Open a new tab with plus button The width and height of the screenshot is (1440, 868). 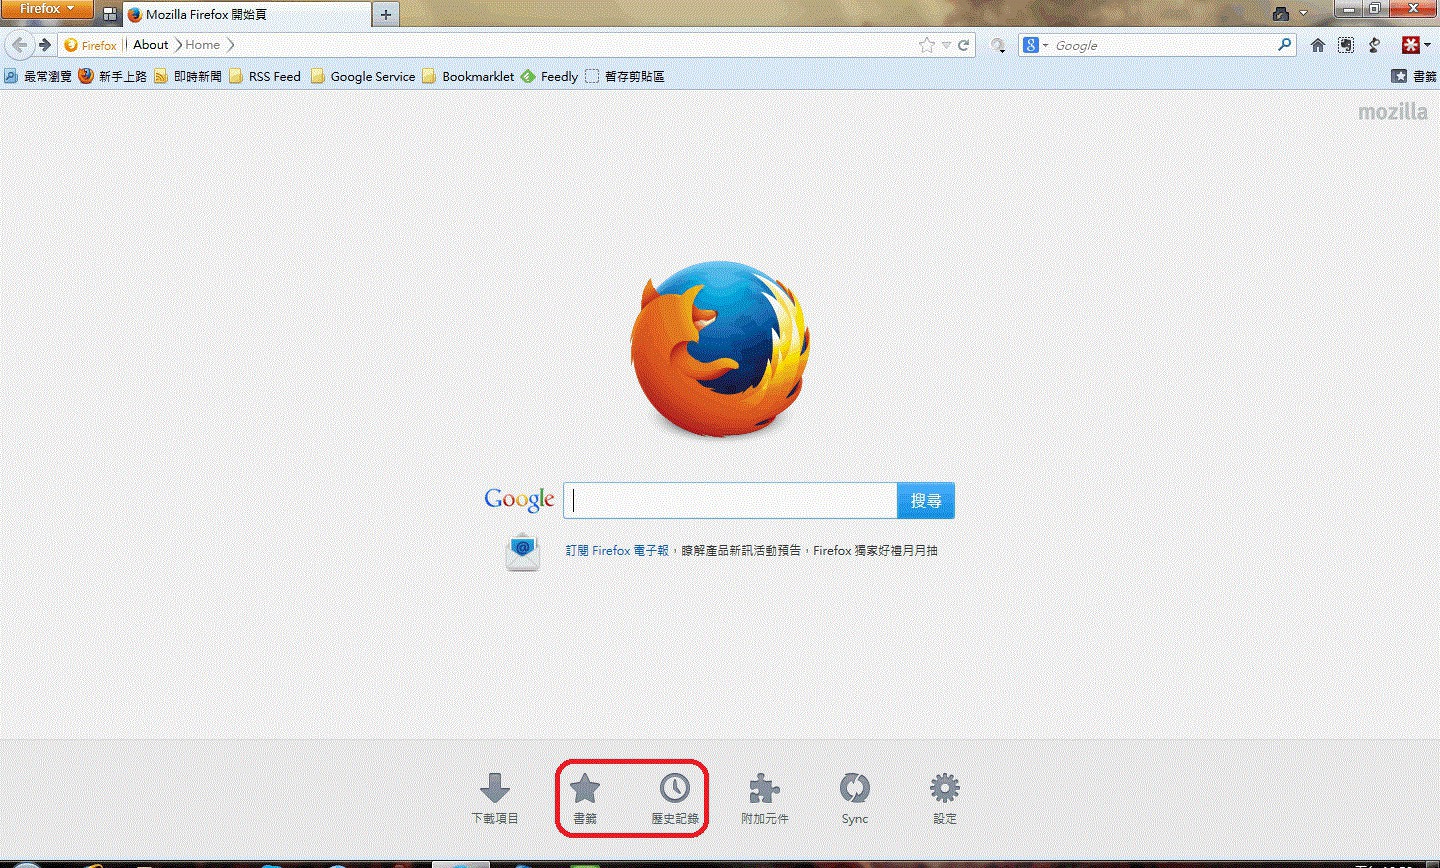(x=385, y=15)
